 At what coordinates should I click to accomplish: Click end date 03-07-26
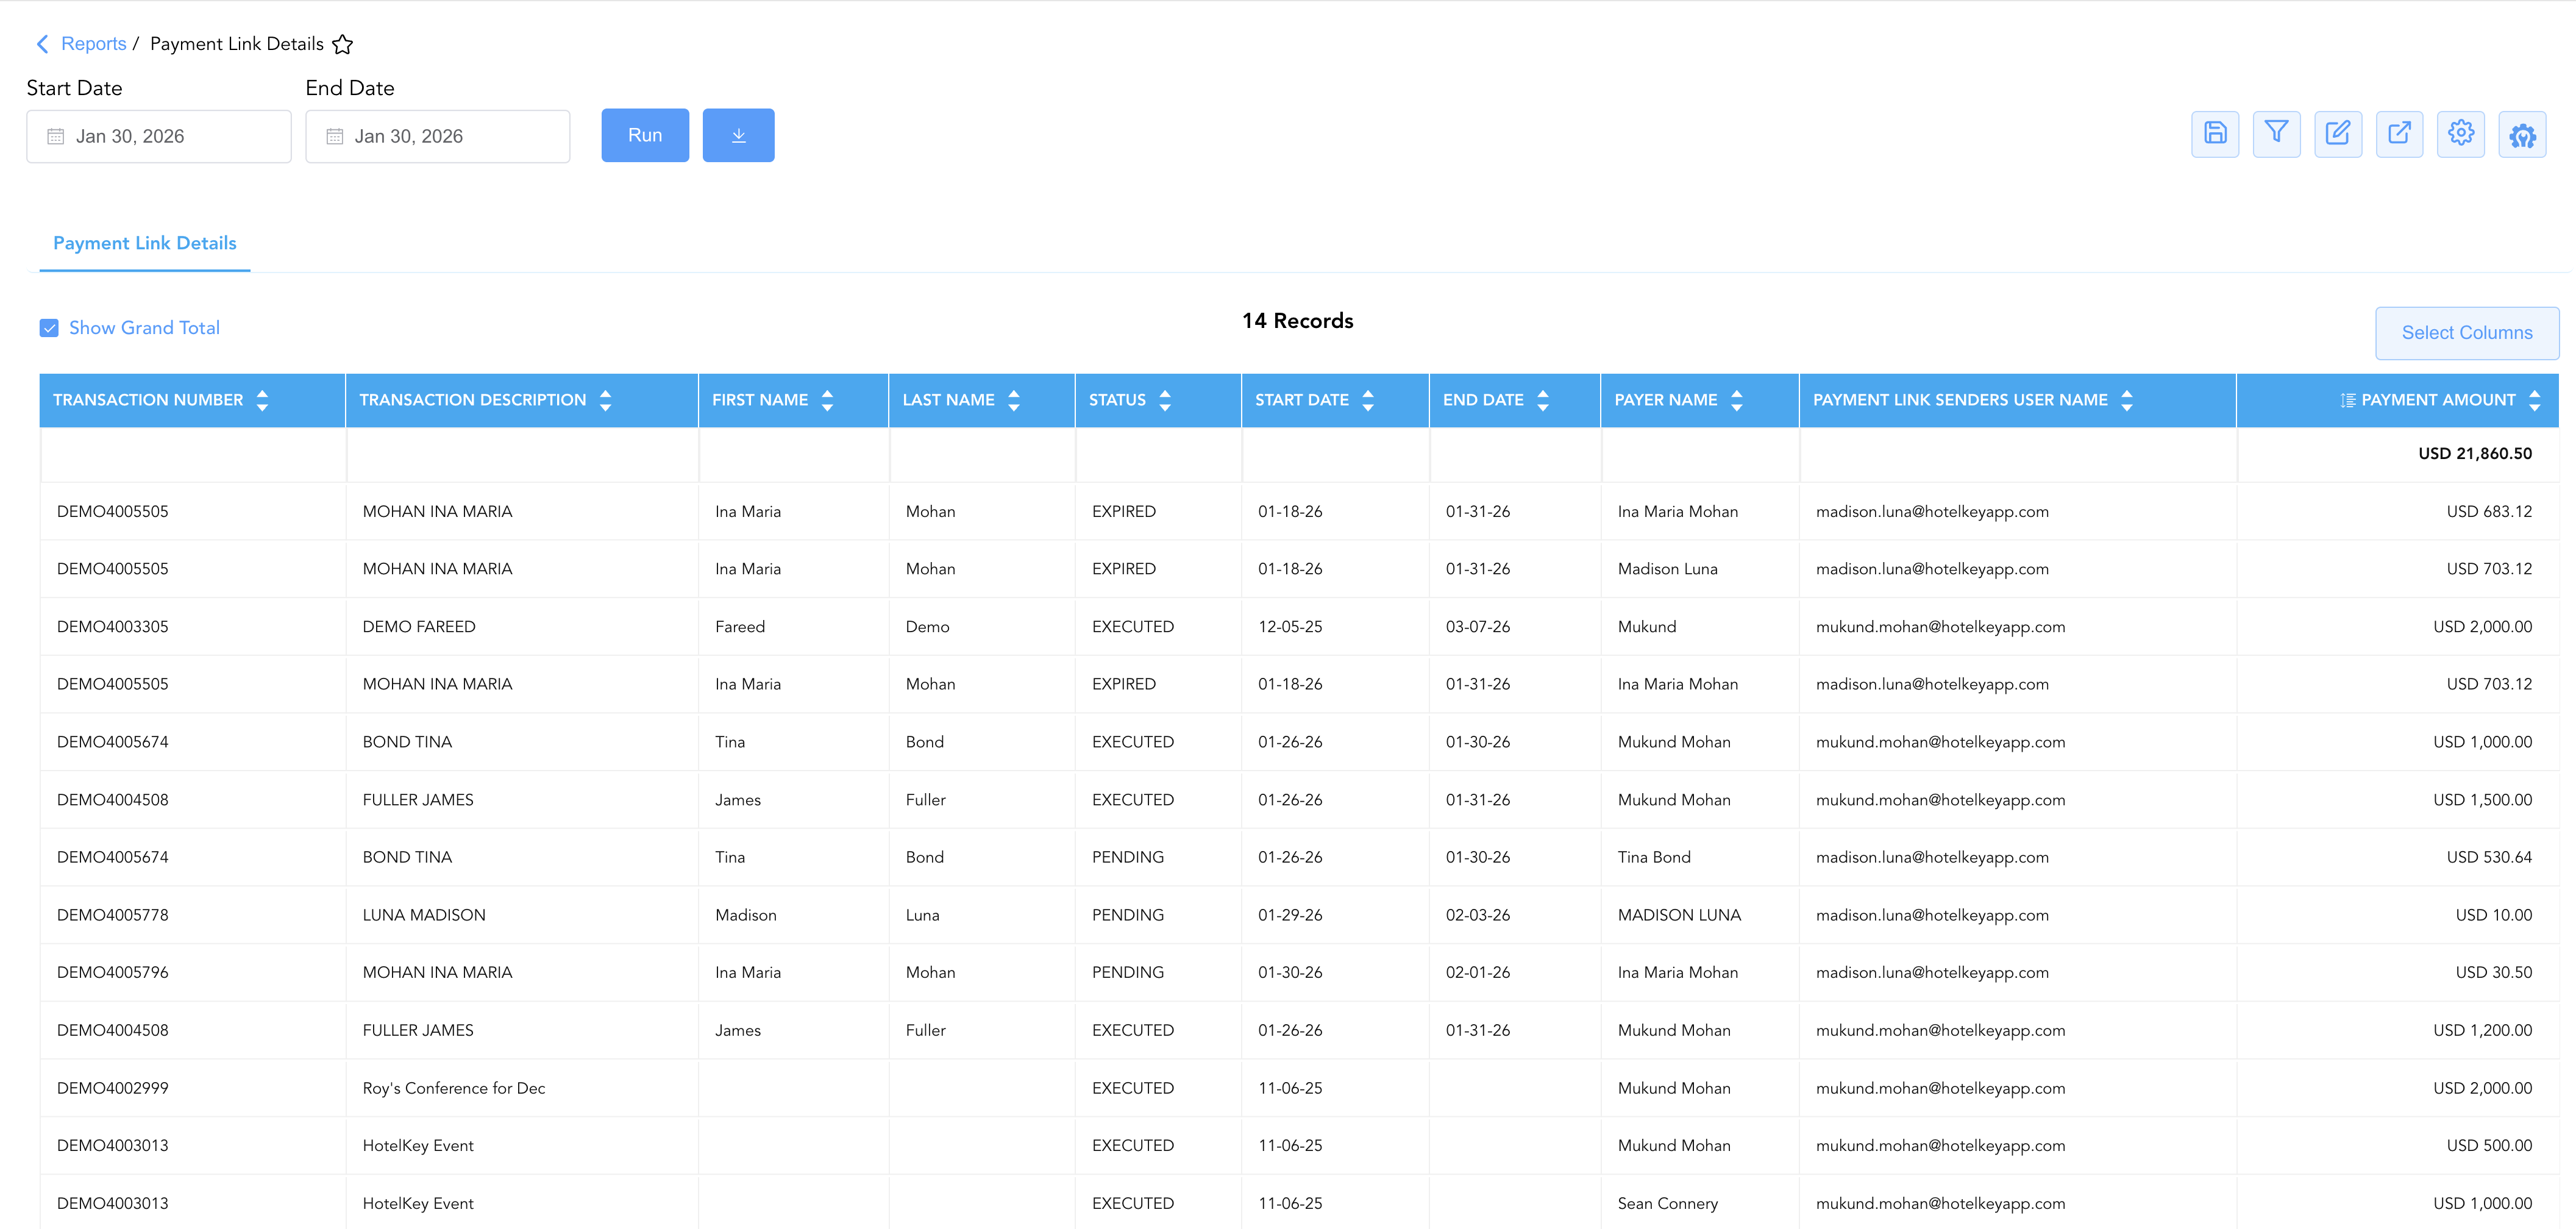pos(1478,627)
